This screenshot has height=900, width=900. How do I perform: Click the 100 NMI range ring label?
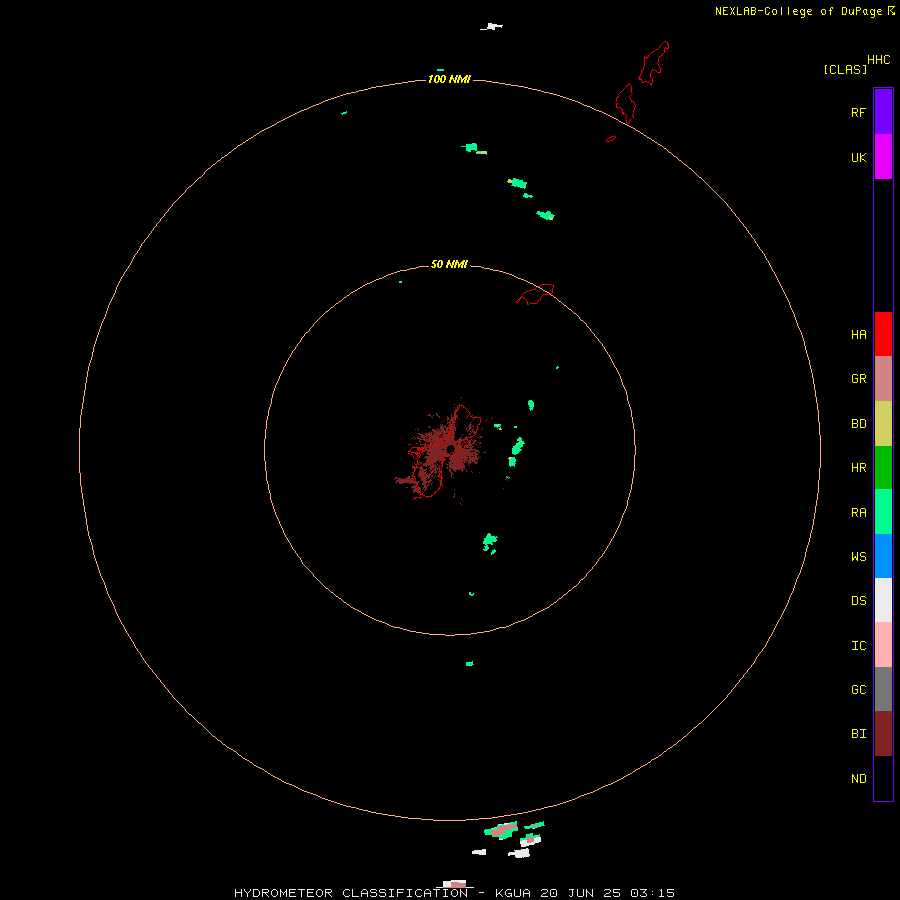tap(449, 79)
